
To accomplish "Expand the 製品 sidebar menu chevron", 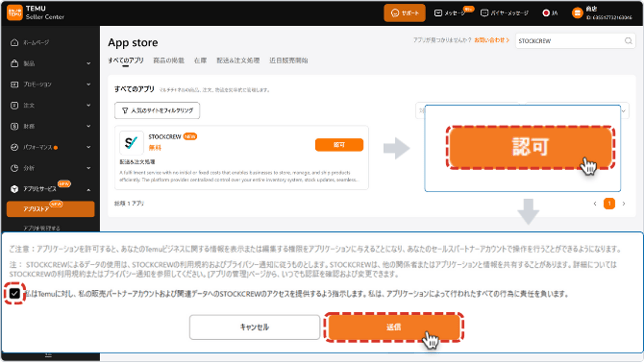I will 88,63.
